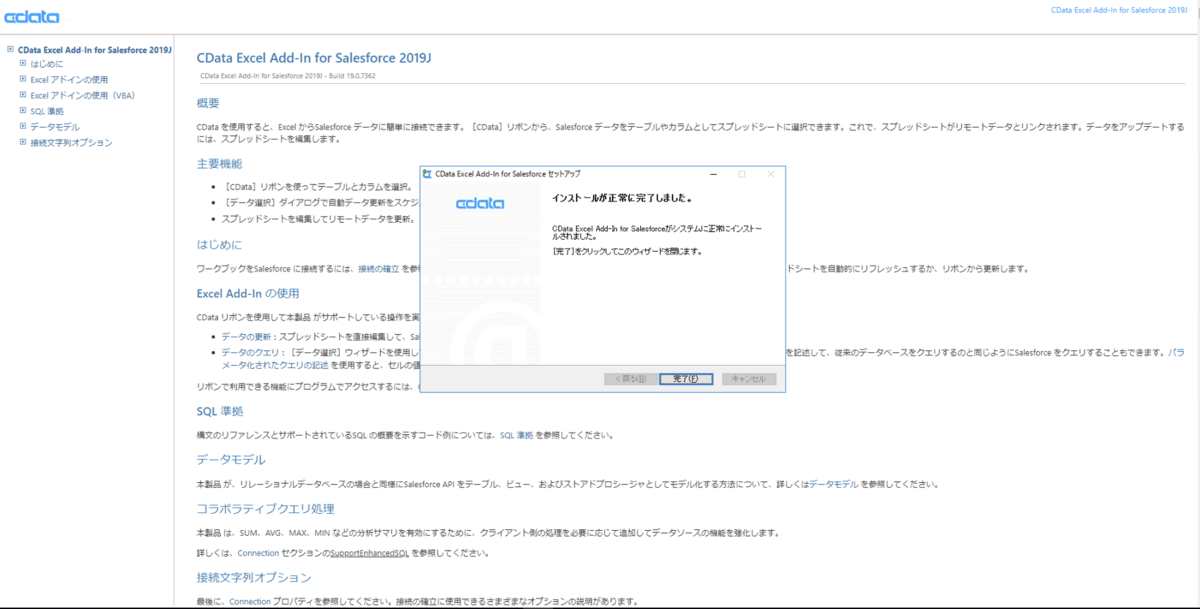Click the 接続文字列オプション section heading
This screenshot has height=609, width=1200.
[254, 578]
